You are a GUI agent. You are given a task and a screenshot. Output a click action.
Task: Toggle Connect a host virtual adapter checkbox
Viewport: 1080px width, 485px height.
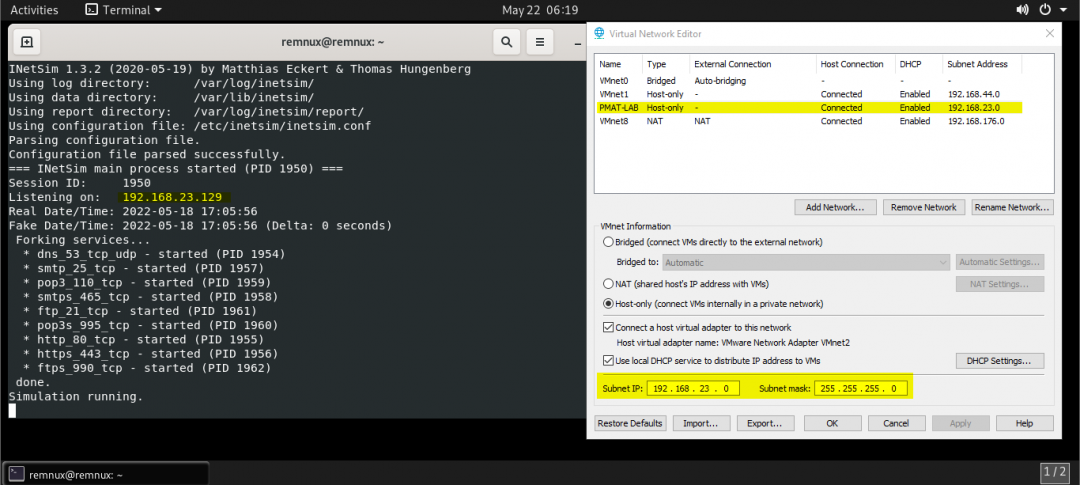(x=608, y=327)
